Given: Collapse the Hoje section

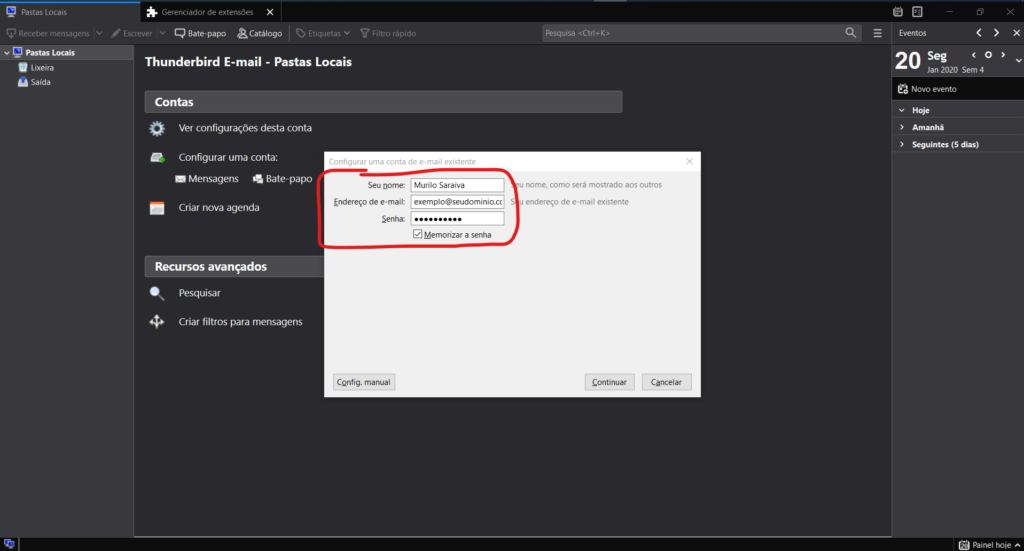Looking at the screenshot, I should (x=902, y=110).
